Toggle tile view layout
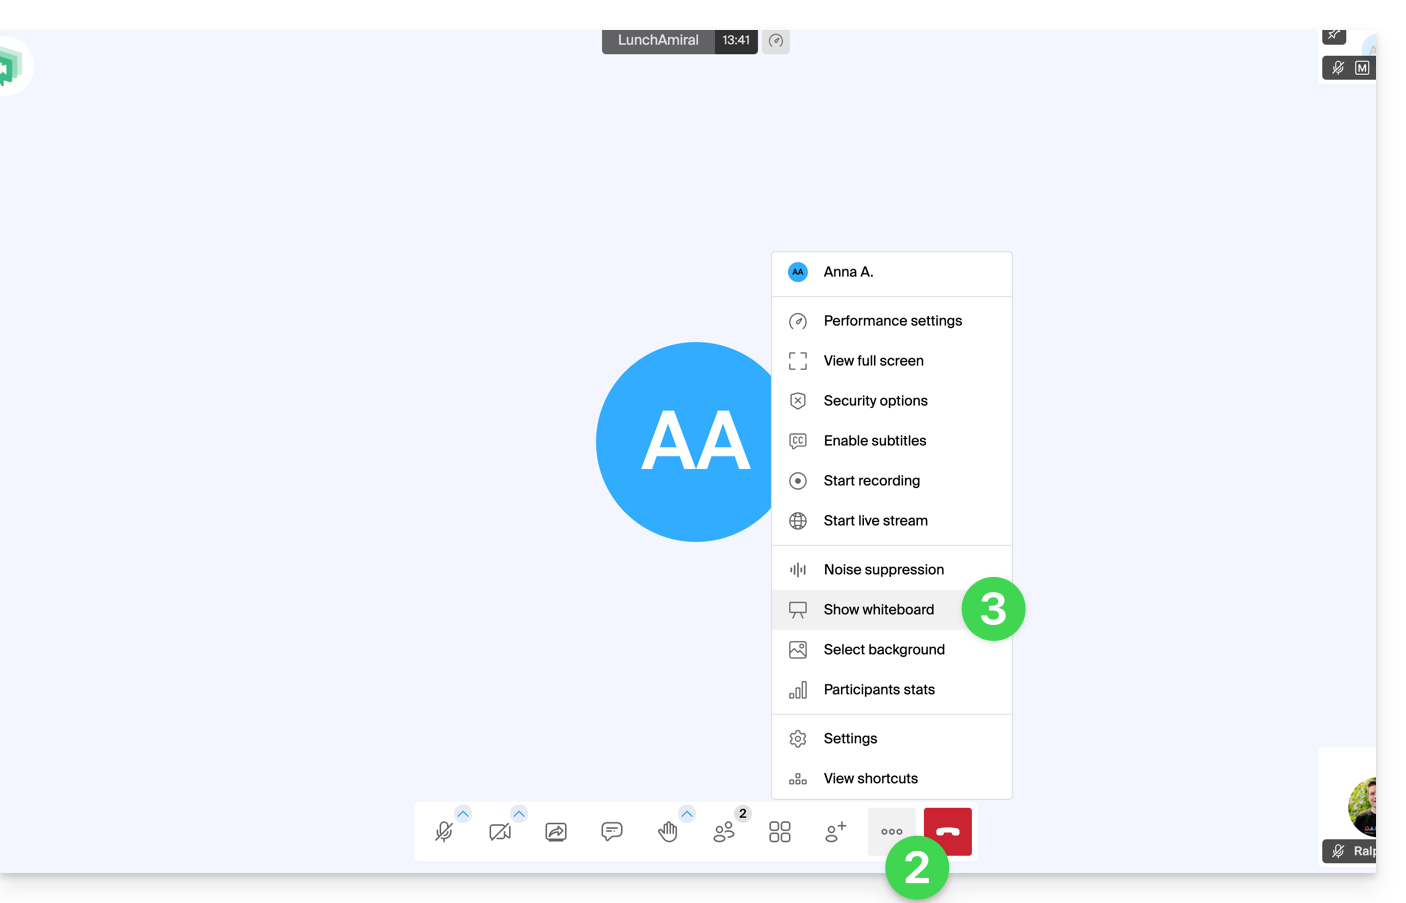This screenshot has height=903, width=1406. [780, 832]
